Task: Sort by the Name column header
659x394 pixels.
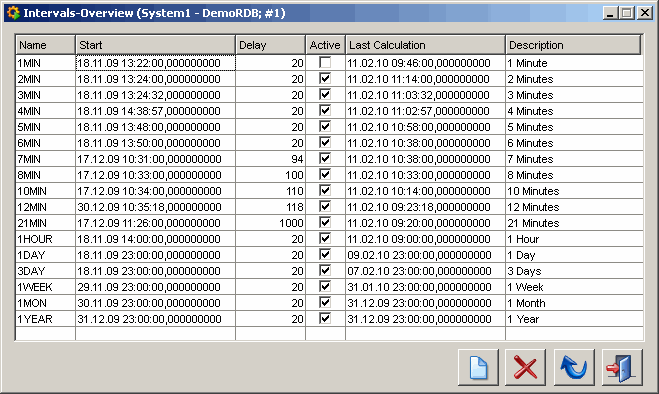Action: 45,45
